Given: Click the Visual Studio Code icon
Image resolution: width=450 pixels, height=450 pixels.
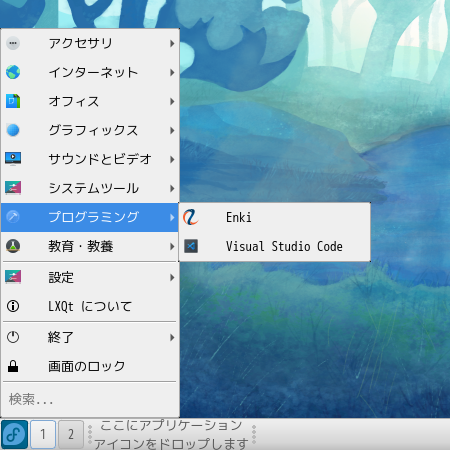Looking at the screenshot, I should [191, 246].
